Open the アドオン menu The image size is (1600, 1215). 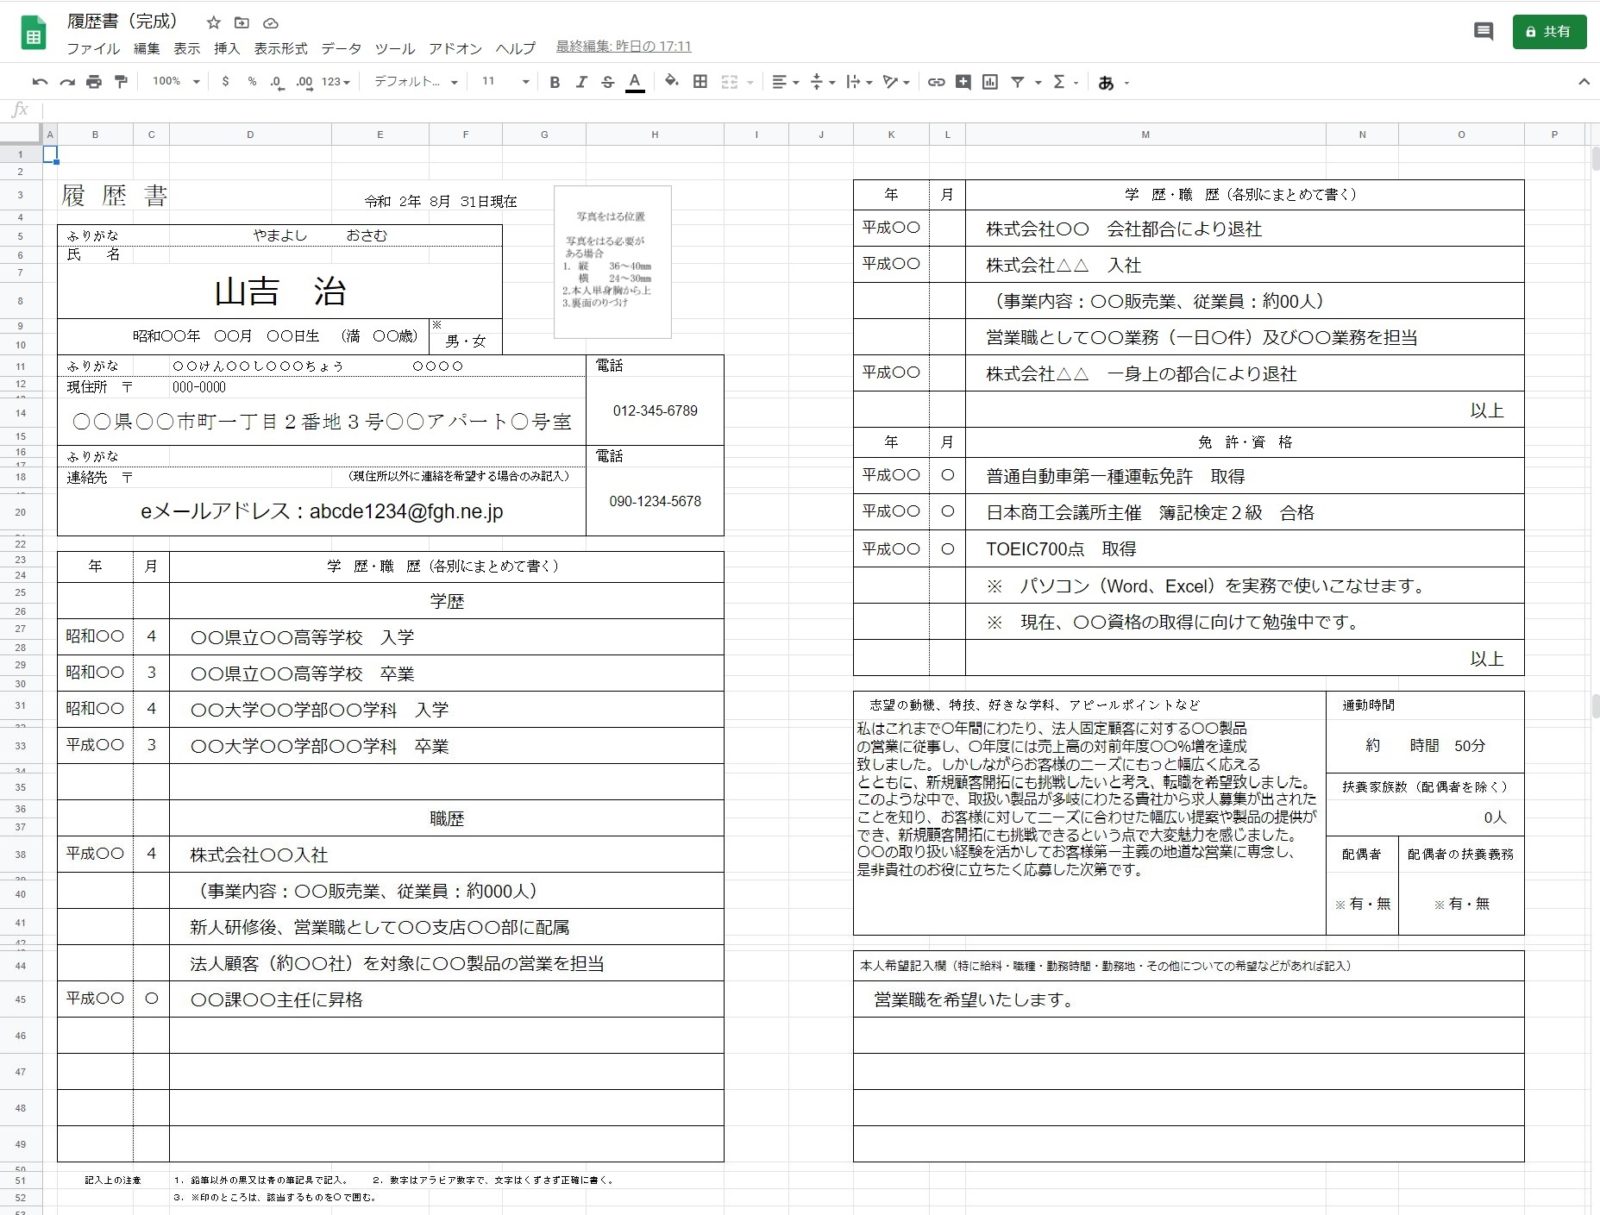pyautogui.click(x=455, y=48)
